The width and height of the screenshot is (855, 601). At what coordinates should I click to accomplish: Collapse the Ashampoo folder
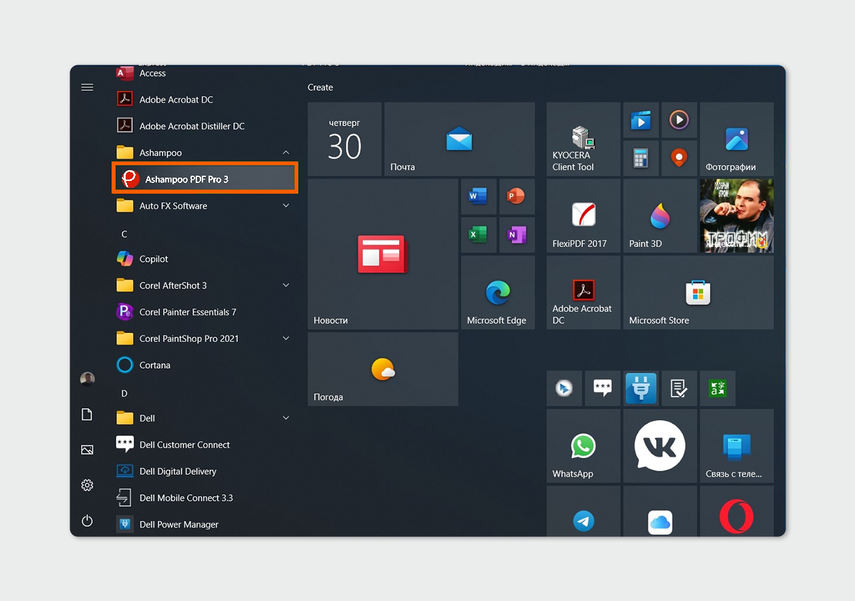coord(286,153)
